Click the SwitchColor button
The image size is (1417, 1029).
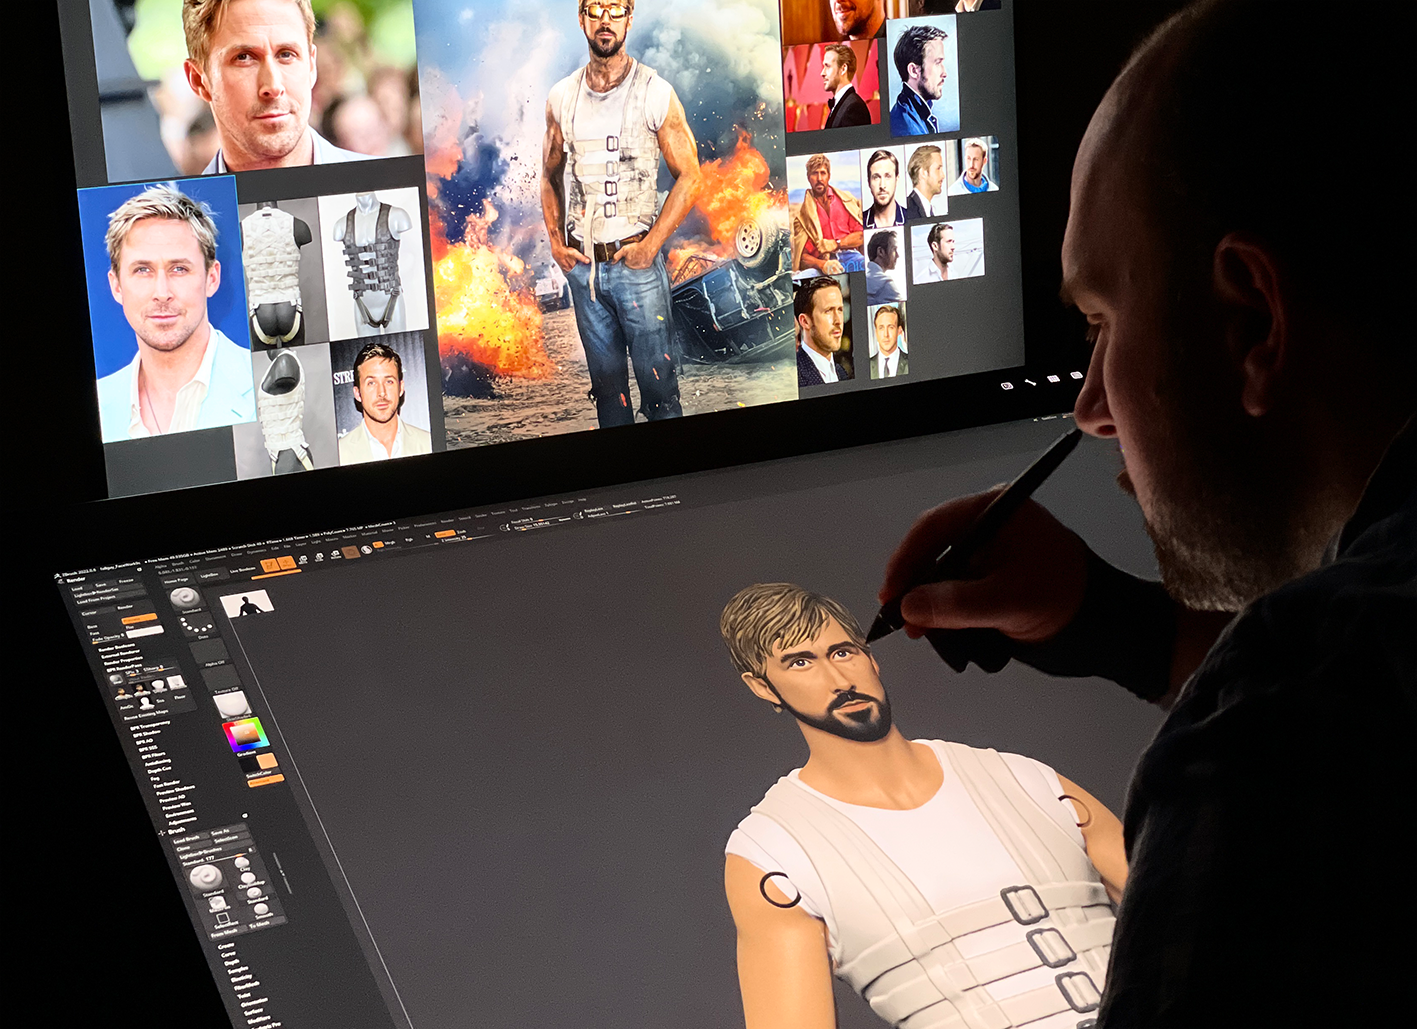[x=259, y=773]
